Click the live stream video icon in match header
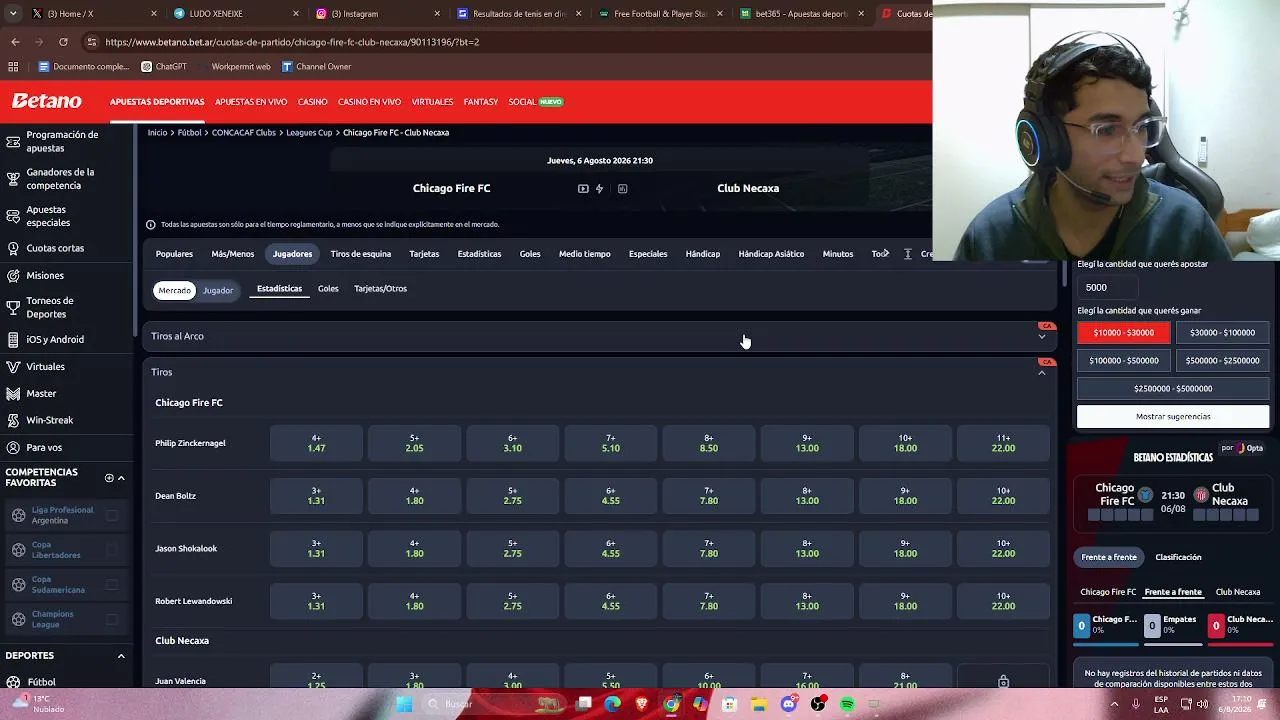 [583, 188]
